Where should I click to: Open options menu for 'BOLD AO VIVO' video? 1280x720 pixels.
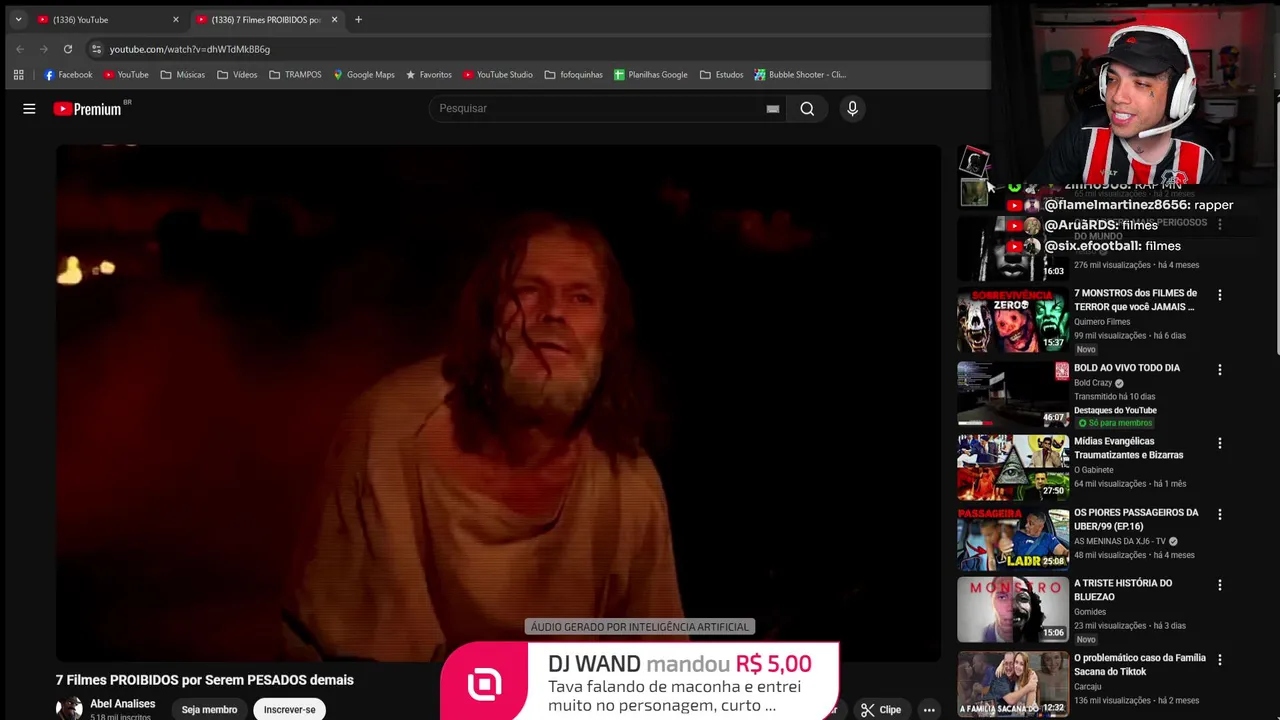[1219, 370]
